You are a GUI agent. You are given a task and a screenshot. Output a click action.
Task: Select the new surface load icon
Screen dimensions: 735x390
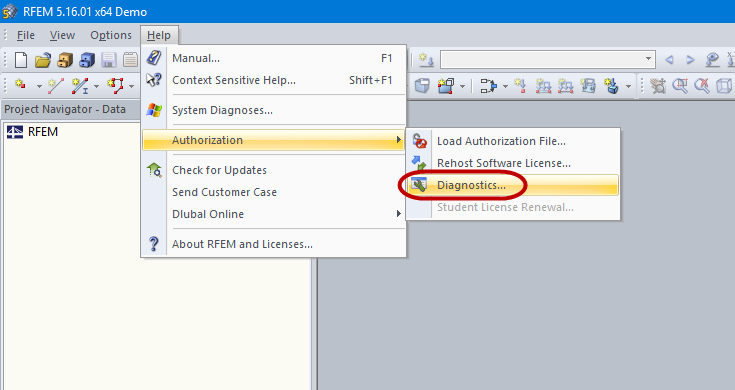588,86
